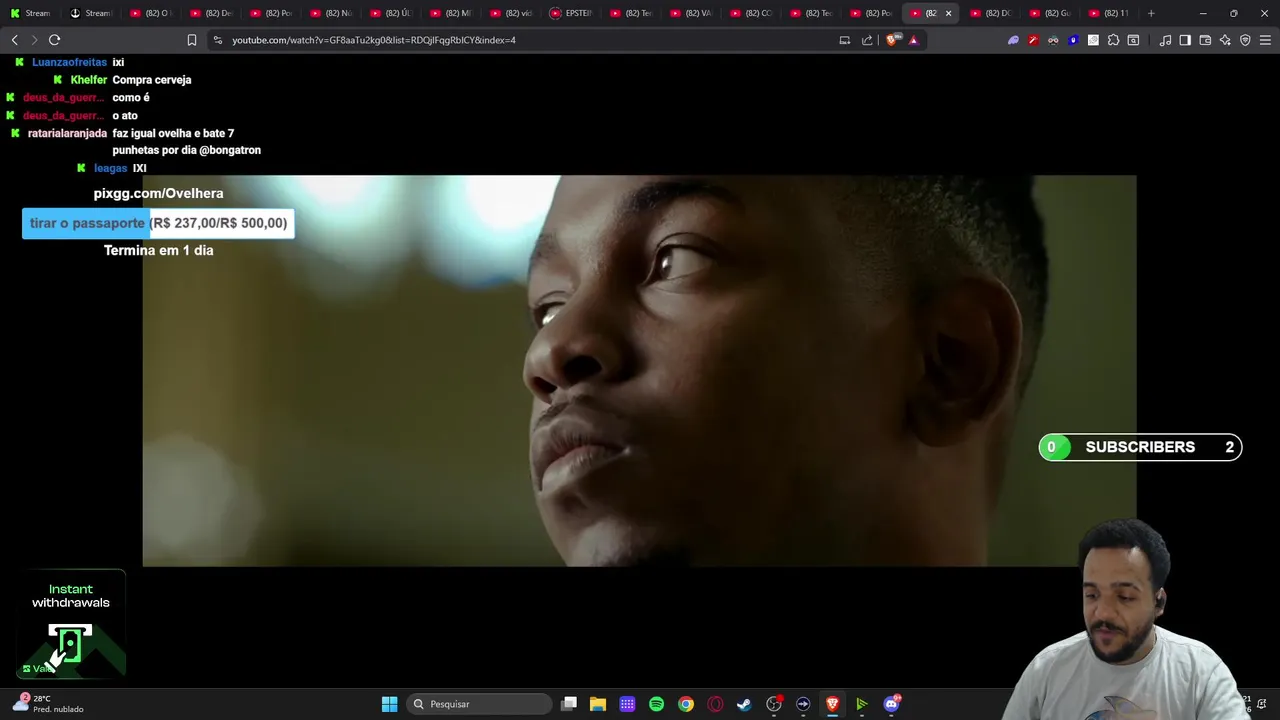Close the active YouTube tab
This screenshot has height=720, width=1280.
(x=948, y=13)
